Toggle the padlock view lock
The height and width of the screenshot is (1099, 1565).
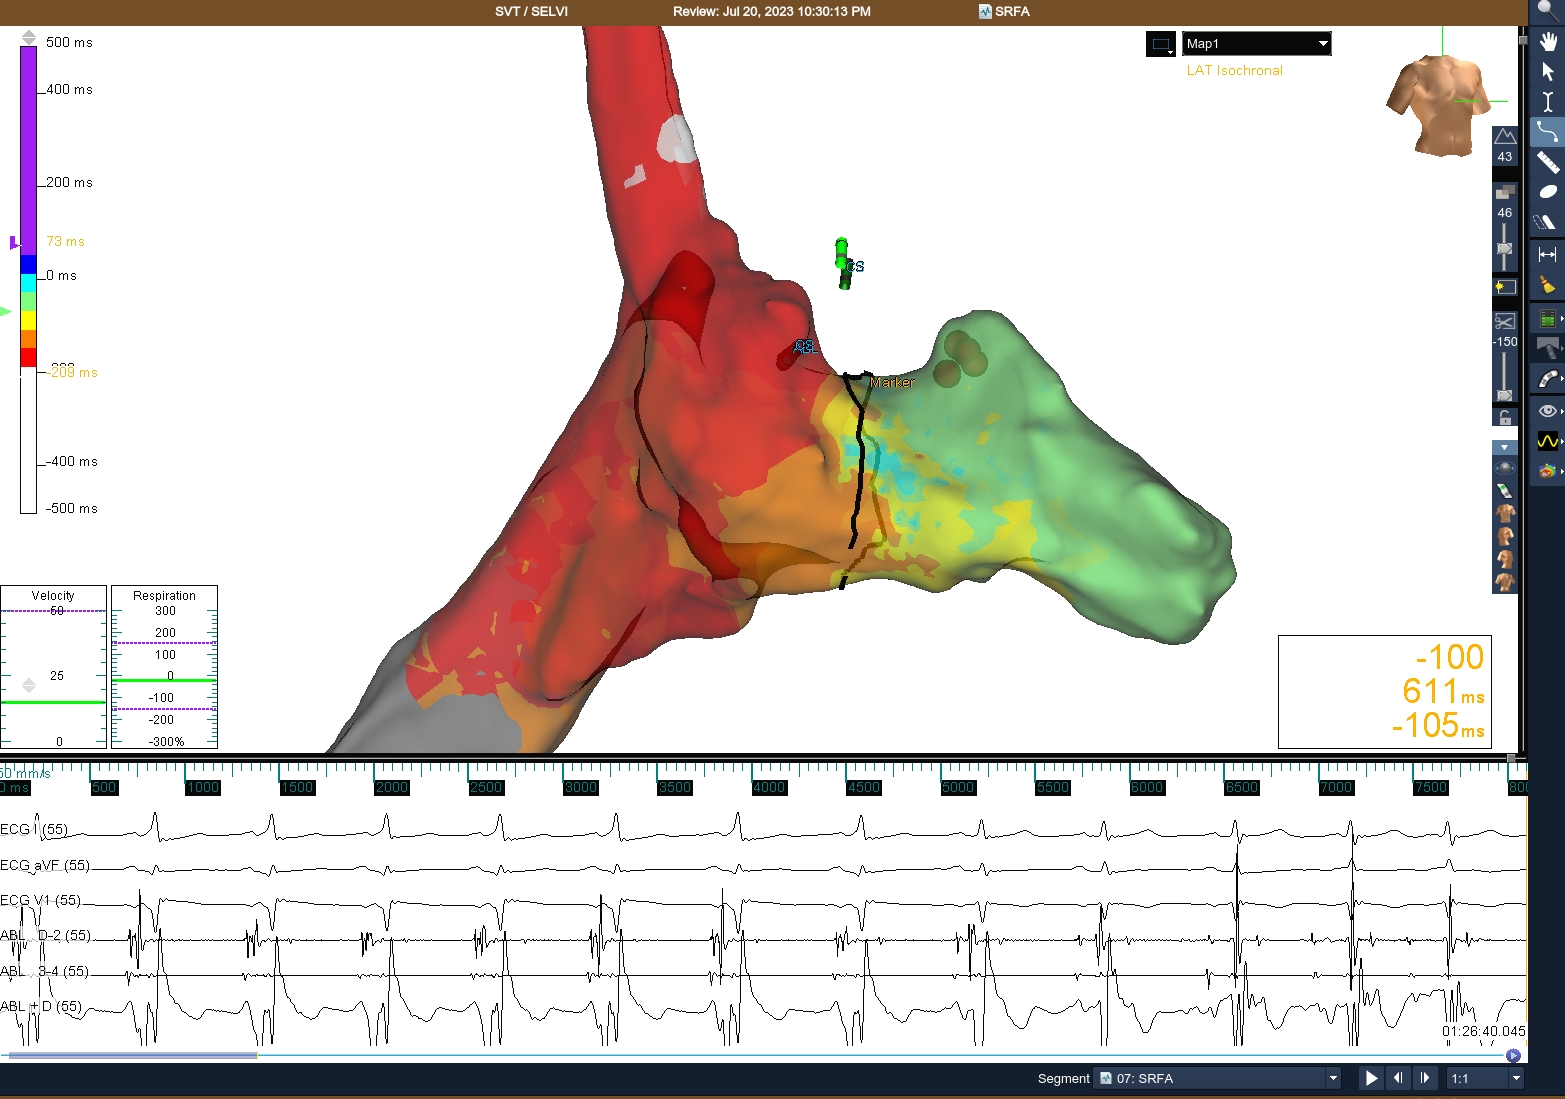[x=1505, y=418]
